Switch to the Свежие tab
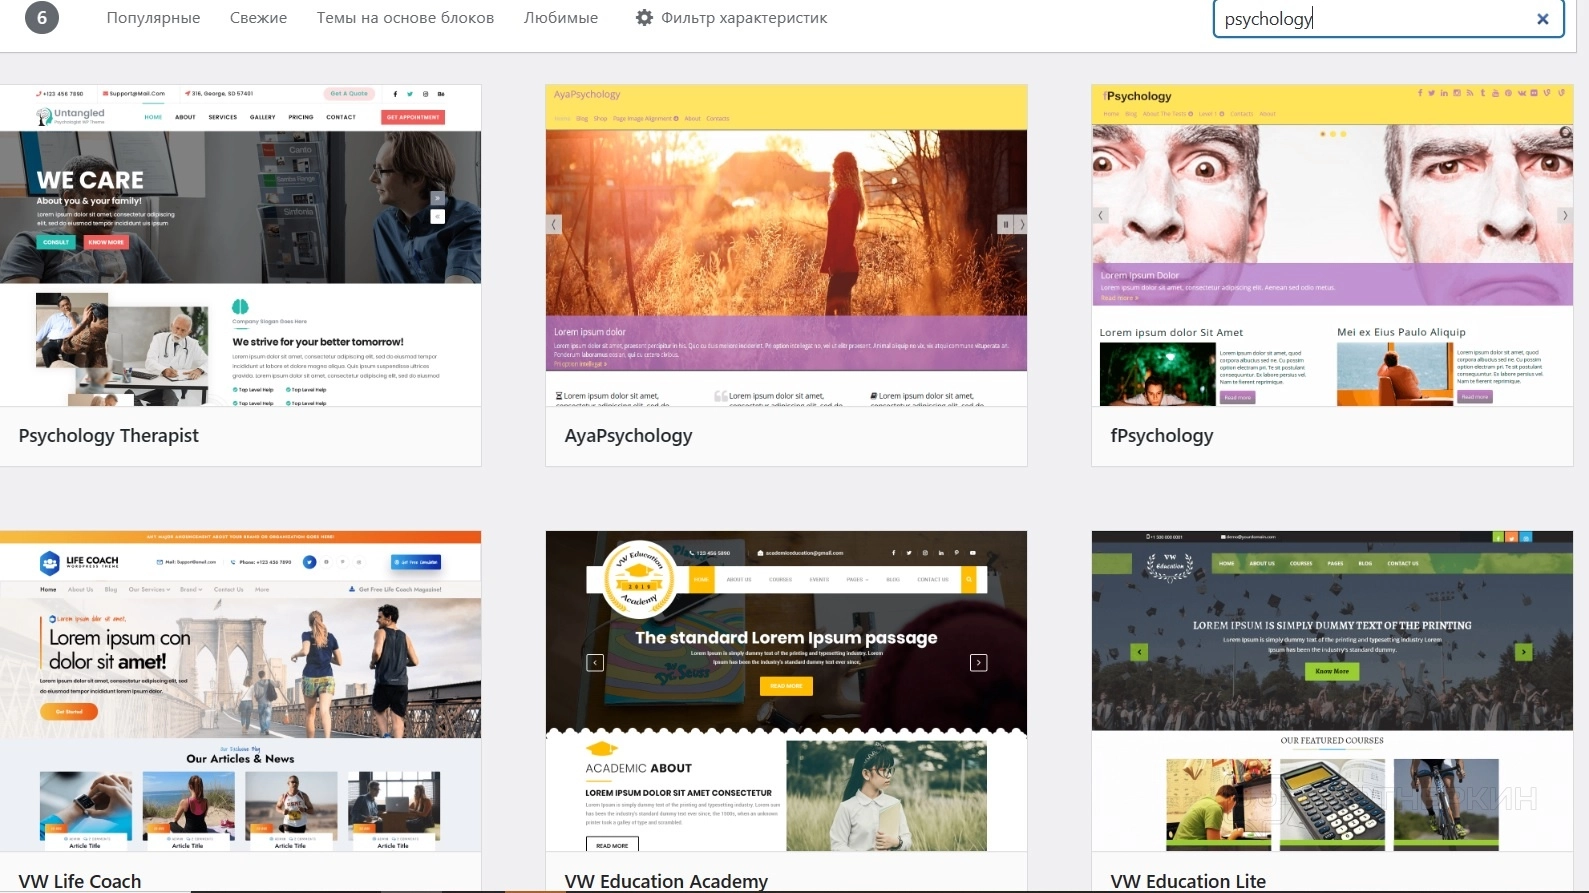This screenshot has width=1589, height=893. [x=258, y=18]
